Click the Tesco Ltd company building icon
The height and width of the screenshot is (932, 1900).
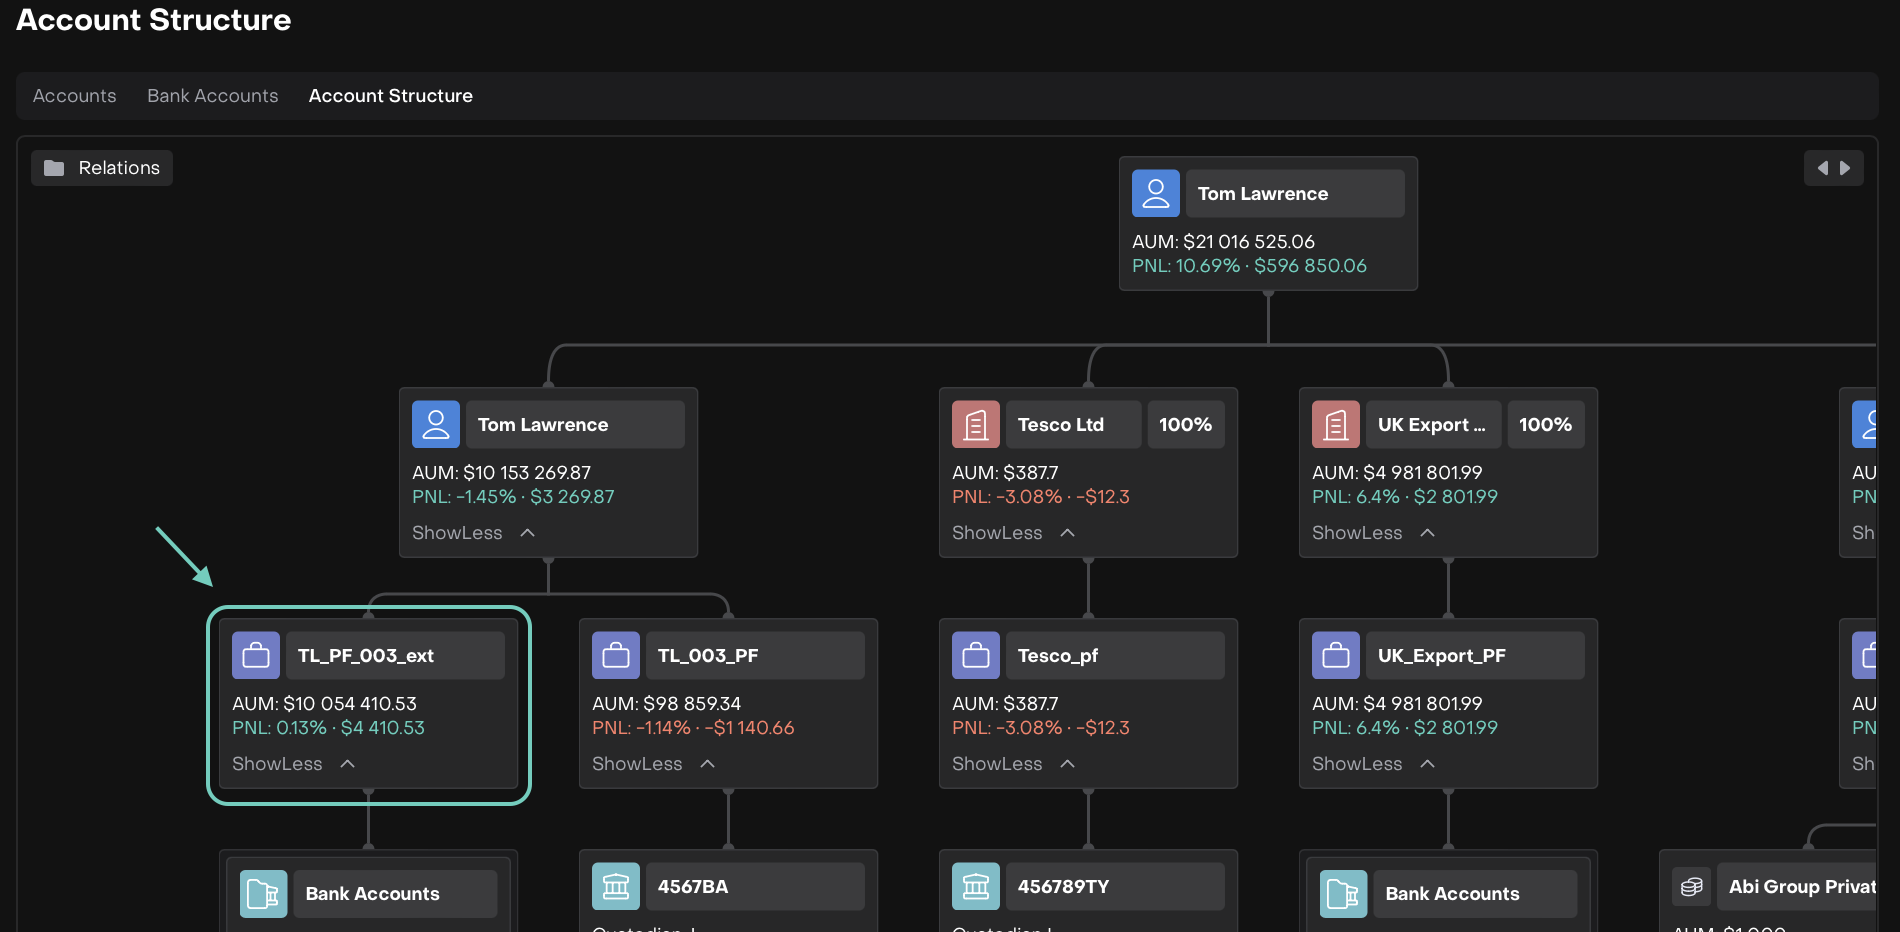[x=975, y=424]
